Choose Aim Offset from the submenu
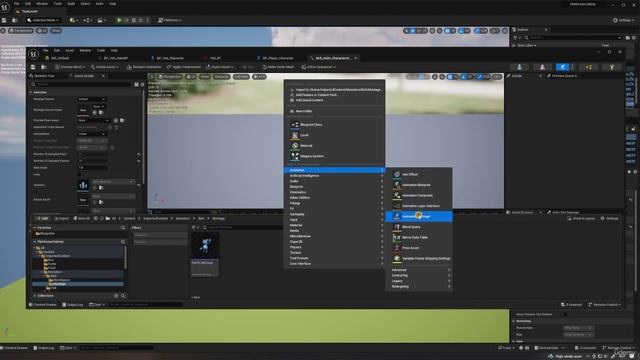This screenshot has width=640, height=360. pyautogui.click(x=419, y=174)
